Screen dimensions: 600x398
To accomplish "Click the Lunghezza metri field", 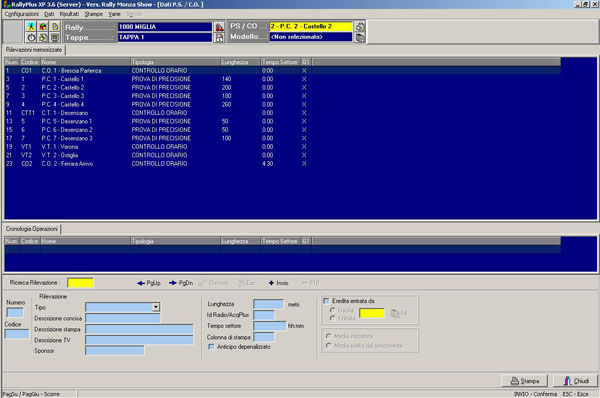I will point(268,304).
